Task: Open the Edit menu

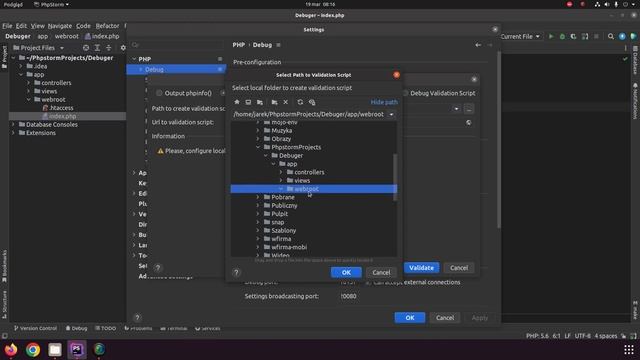Action: (21, 26)
